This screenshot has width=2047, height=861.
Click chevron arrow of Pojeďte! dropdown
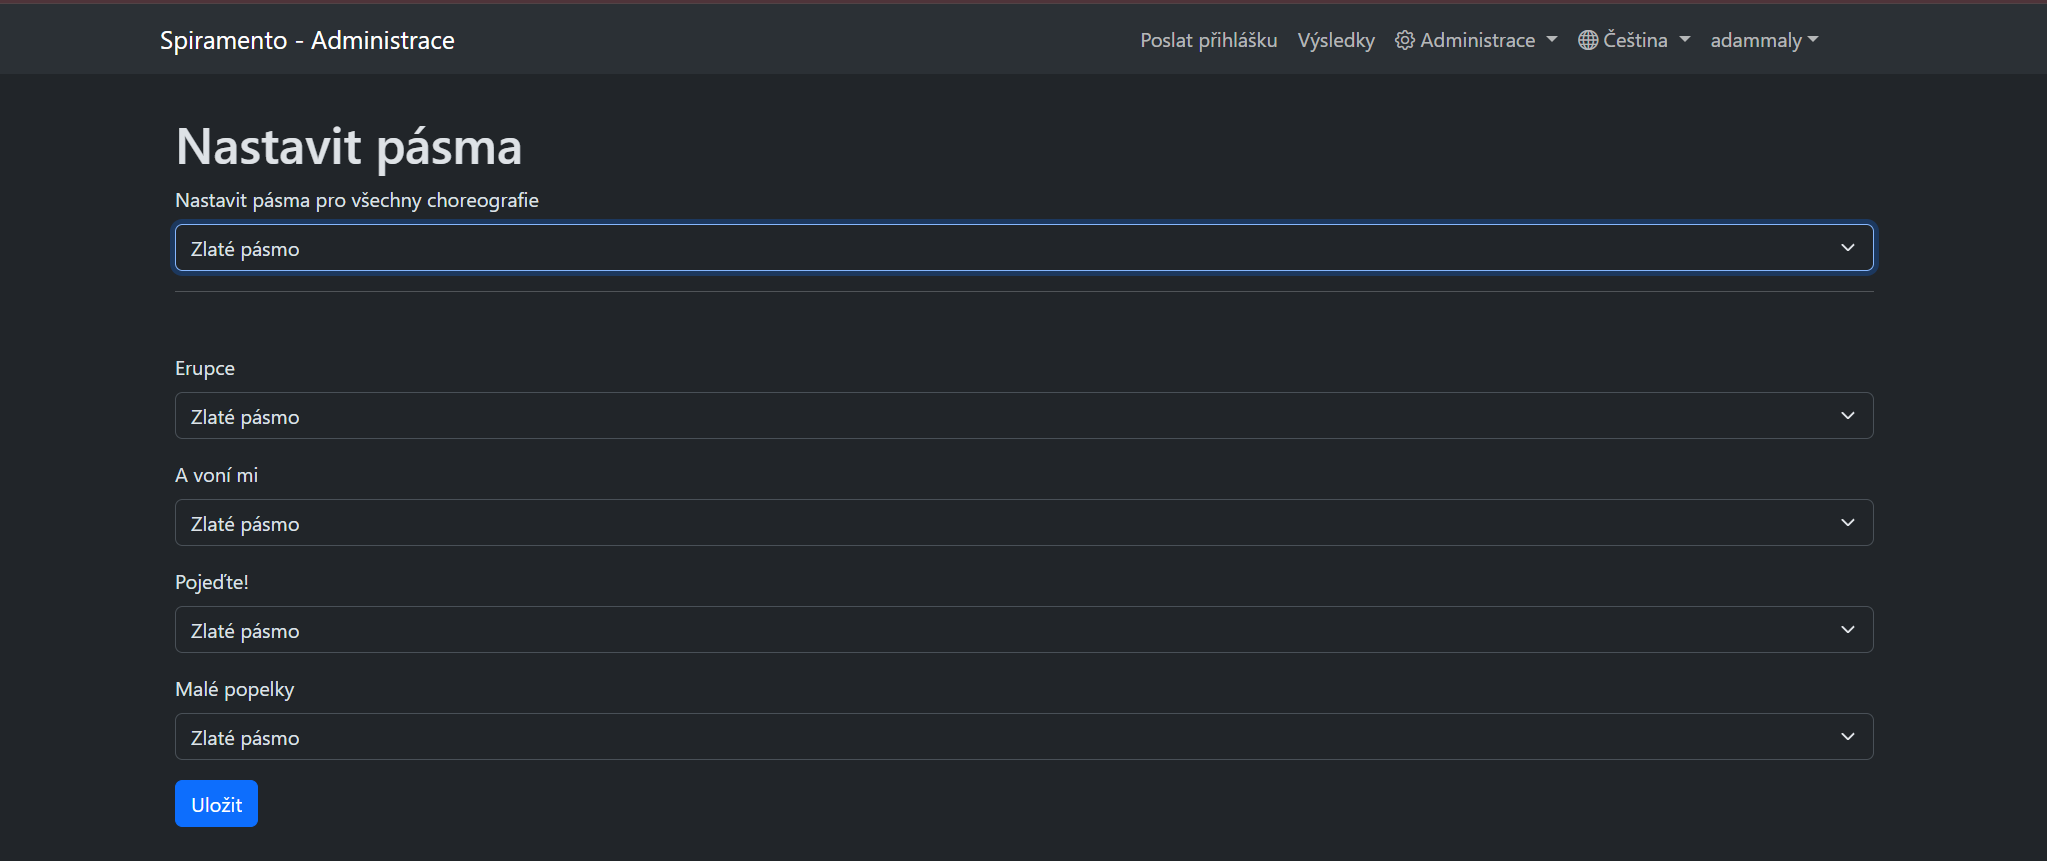pos(1847,630)
